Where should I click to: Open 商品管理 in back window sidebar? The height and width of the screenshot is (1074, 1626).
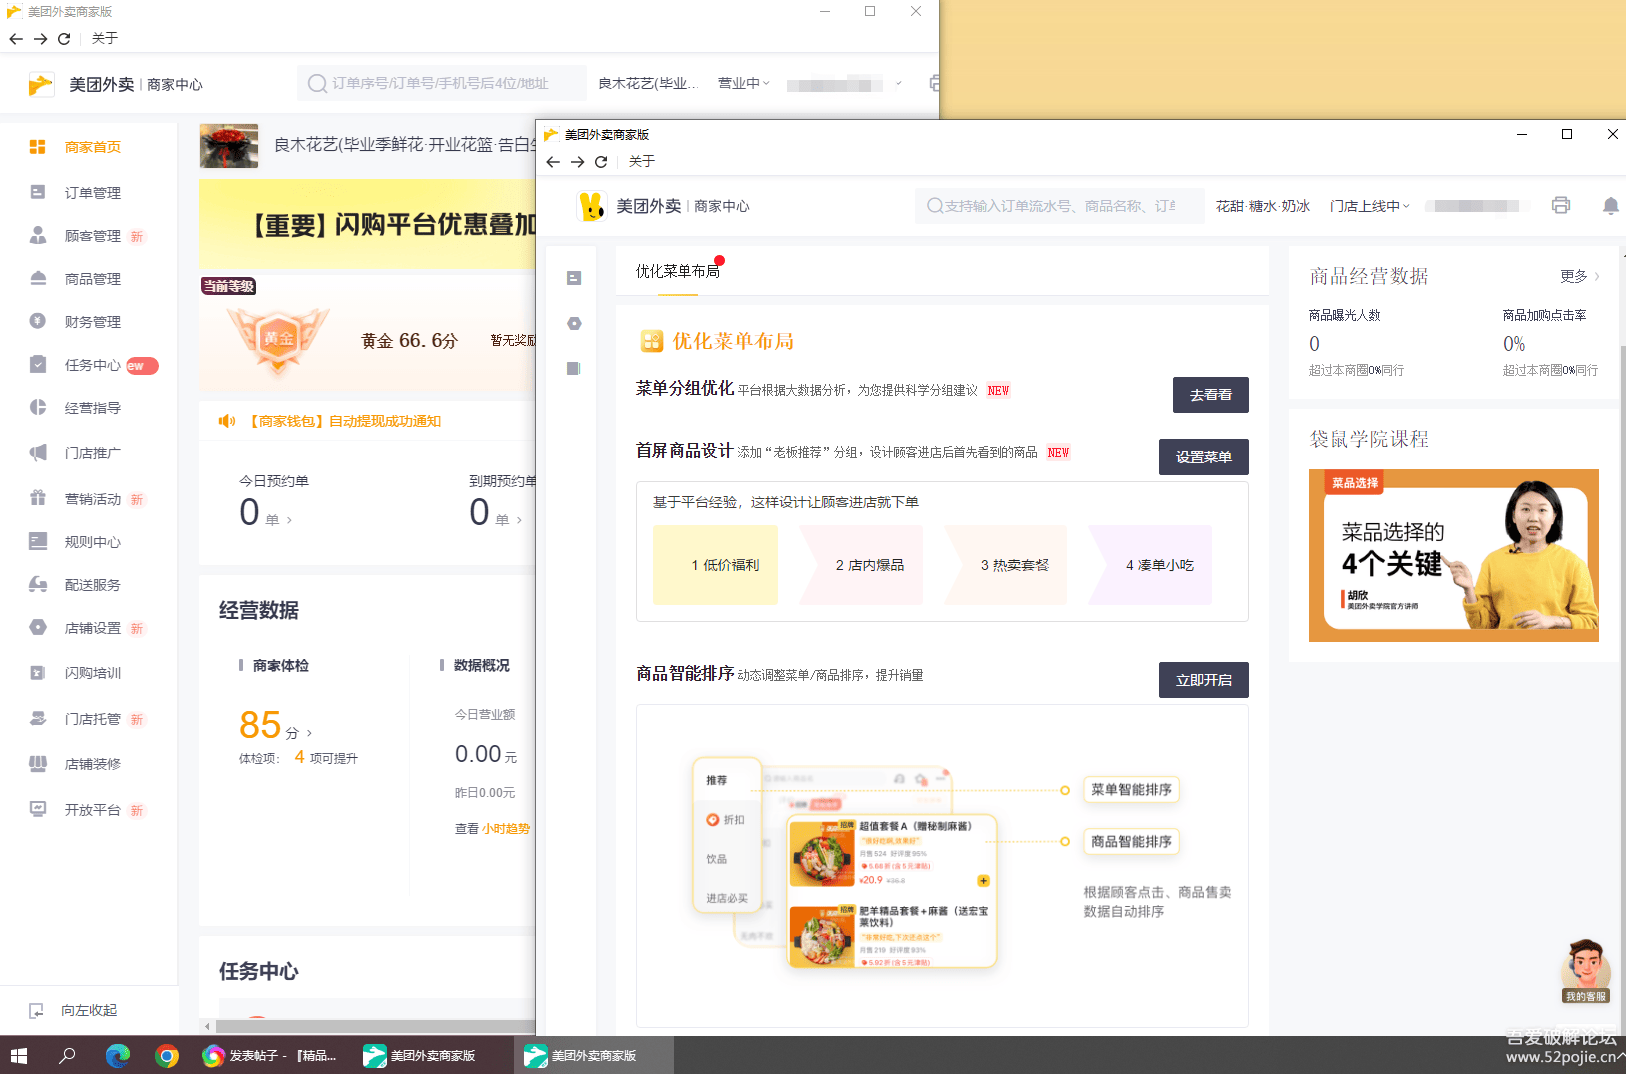coord(92,278)
